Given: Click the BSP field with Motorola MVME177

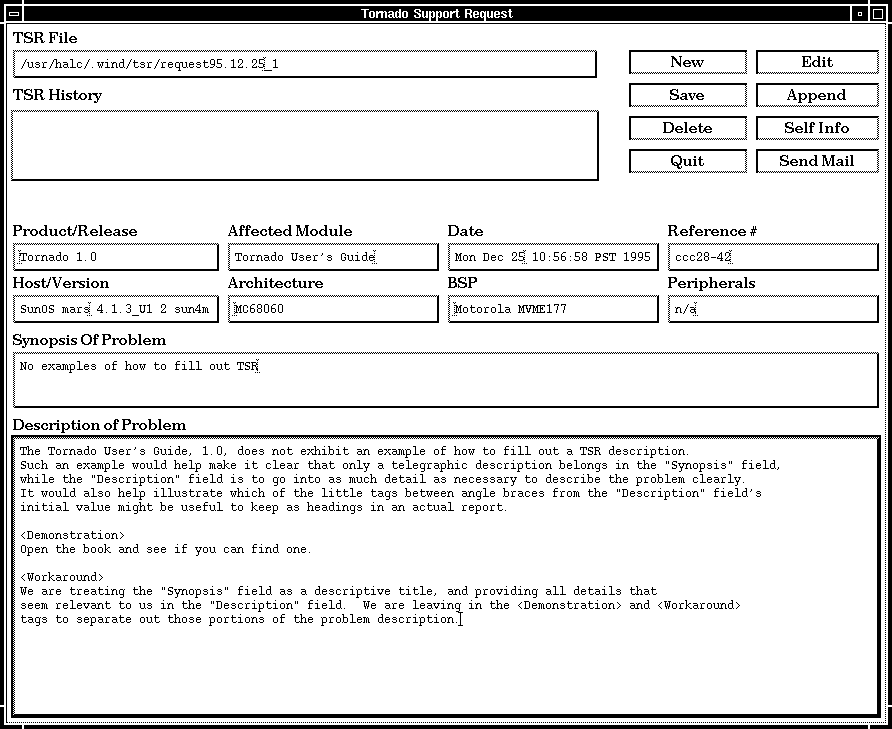Looking at the screenshot, I should [553, 309].
